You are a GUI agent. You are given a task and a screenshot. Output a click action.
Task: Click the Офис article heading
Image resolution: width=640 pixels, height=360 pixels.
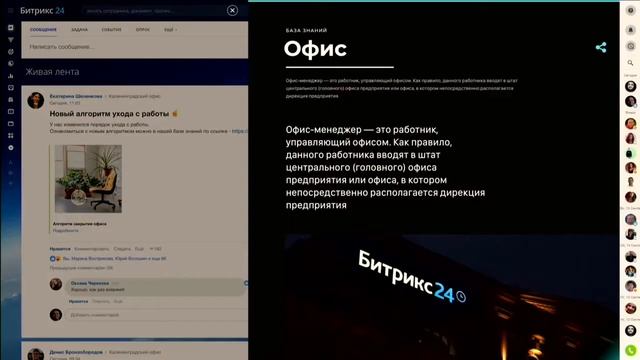point(316,49)
